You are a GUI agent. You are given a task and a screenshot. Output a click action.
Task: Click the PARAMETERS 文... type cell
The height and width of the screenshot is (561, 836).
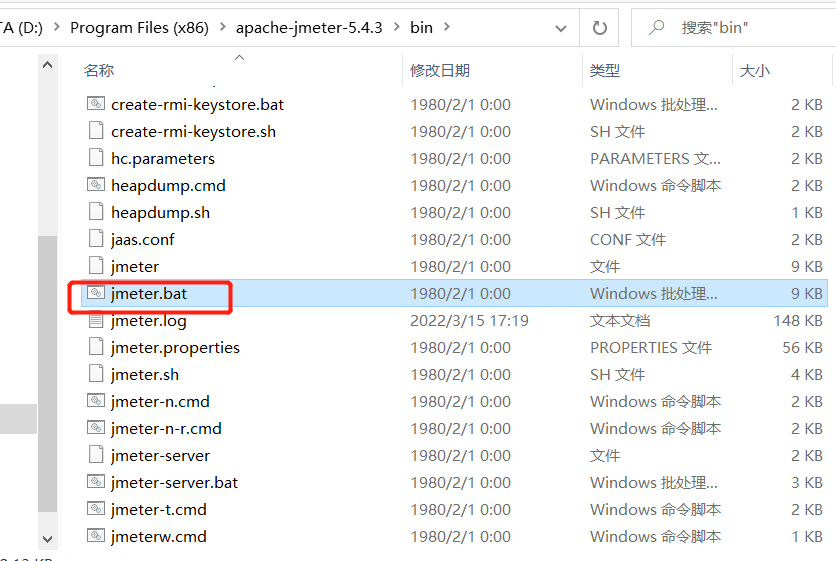(655, 159)
